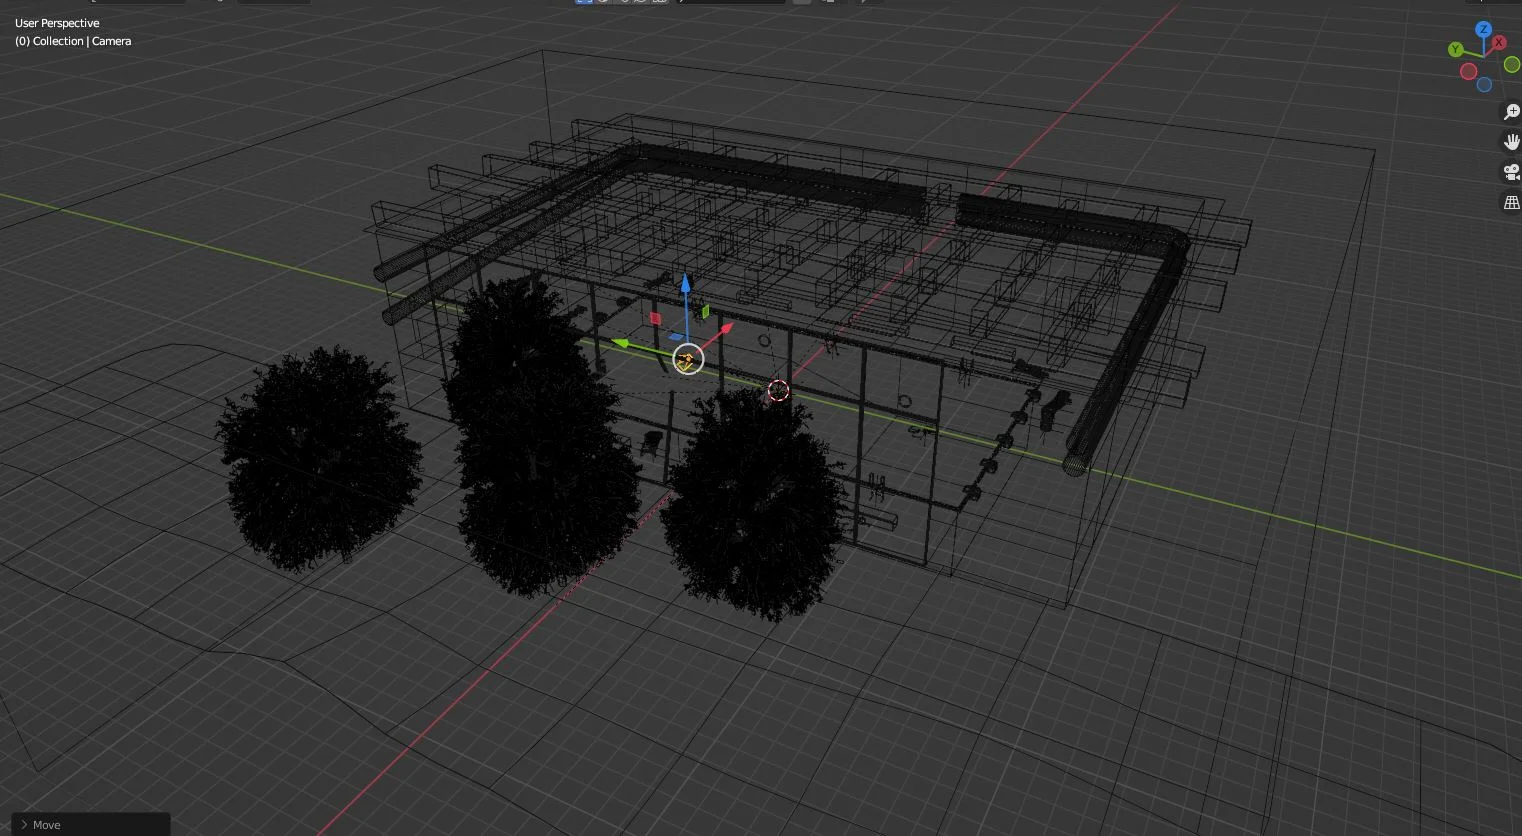This screenshot has height=836, width=1522.
Task: Click the X axis ball on the navigation gizmo
Action: [1498, 42]
